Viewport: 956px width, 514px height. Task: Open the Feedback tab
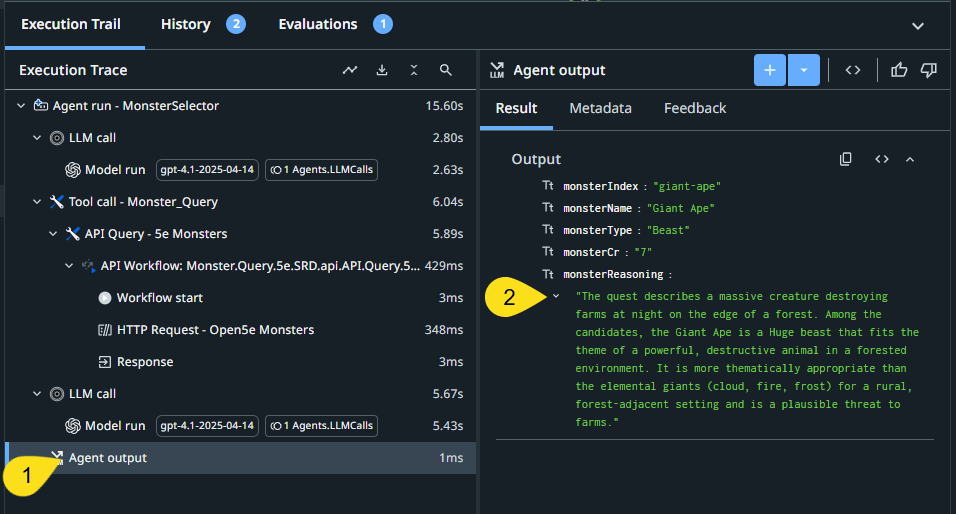(x=695, y=109)
